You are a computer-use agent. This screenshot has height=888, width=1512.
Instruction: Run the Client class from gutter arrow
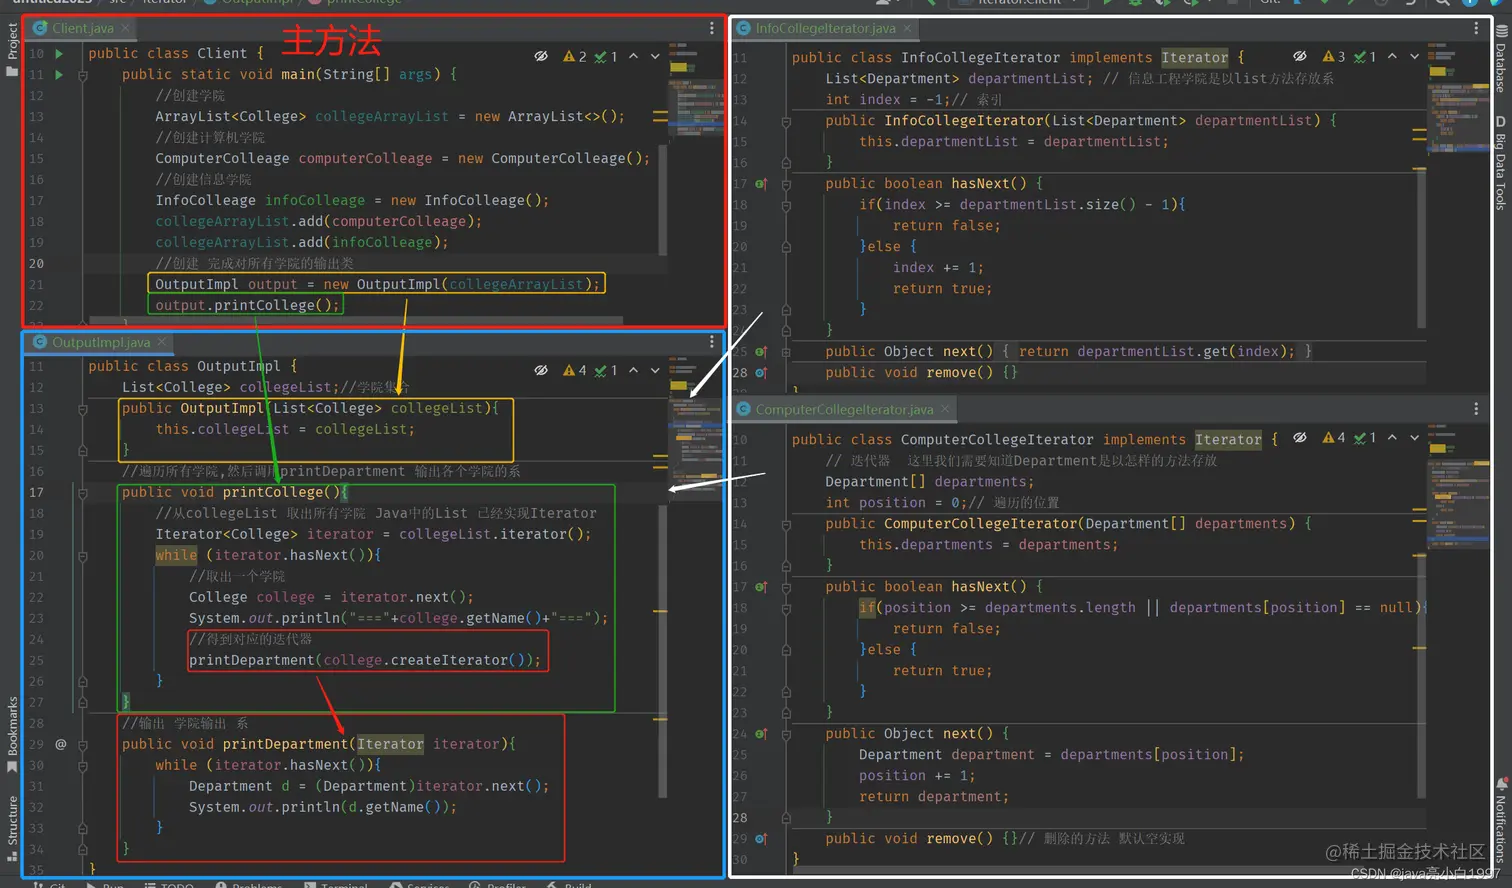pos(59,53)
